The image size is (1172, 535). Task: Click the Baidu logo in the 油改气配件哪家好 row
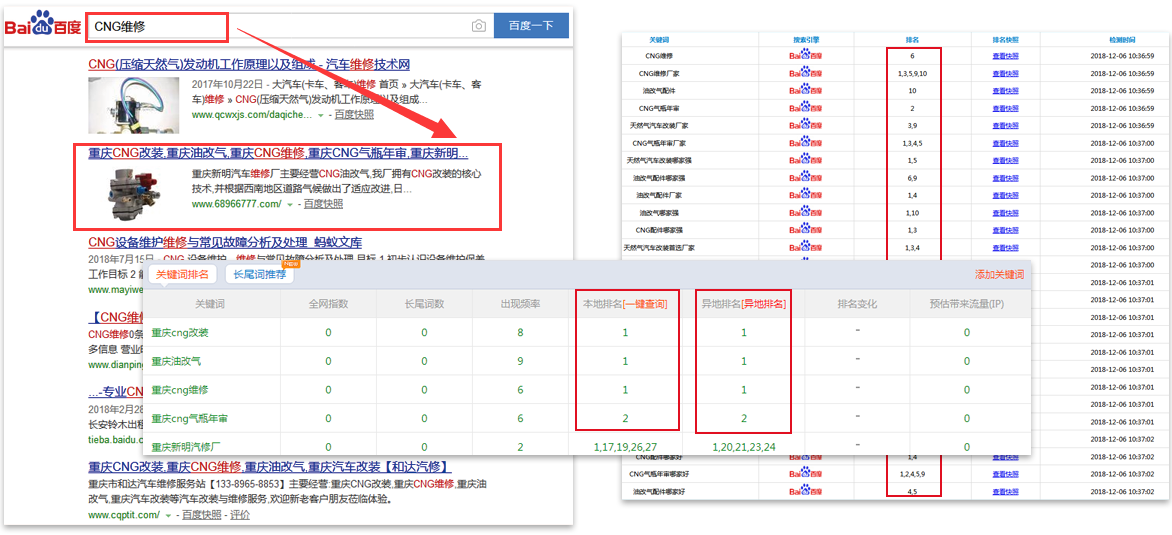coord(806,492)
